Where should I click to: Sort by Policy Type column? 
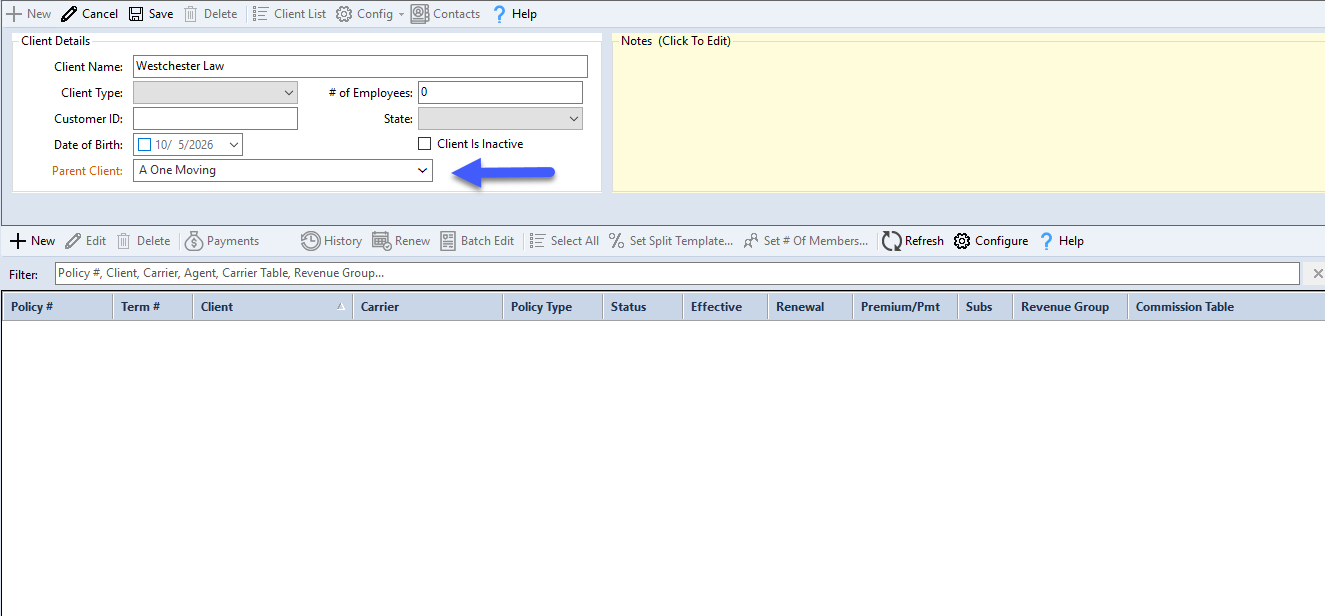553,307
